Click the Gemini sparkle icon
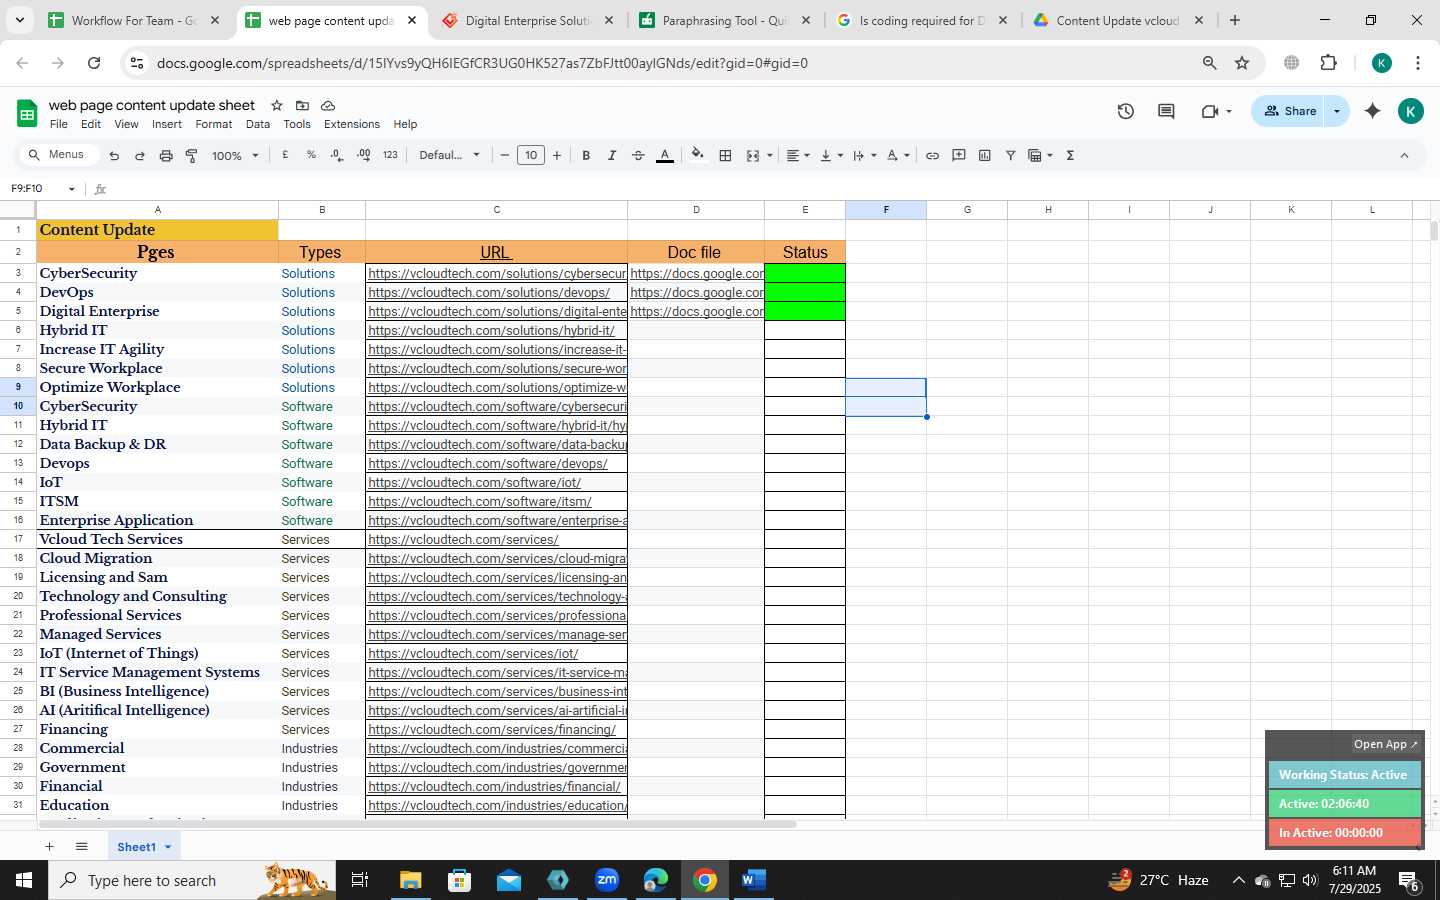 point(1373,111)
